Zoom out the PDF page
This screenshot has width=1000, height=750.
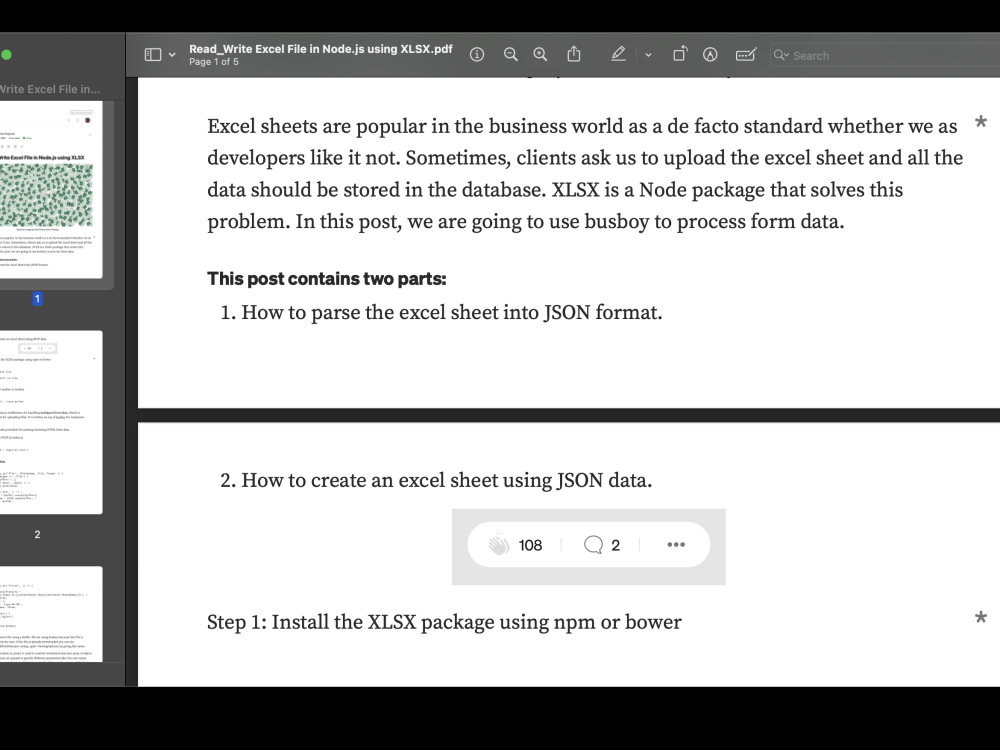[510, 55]
